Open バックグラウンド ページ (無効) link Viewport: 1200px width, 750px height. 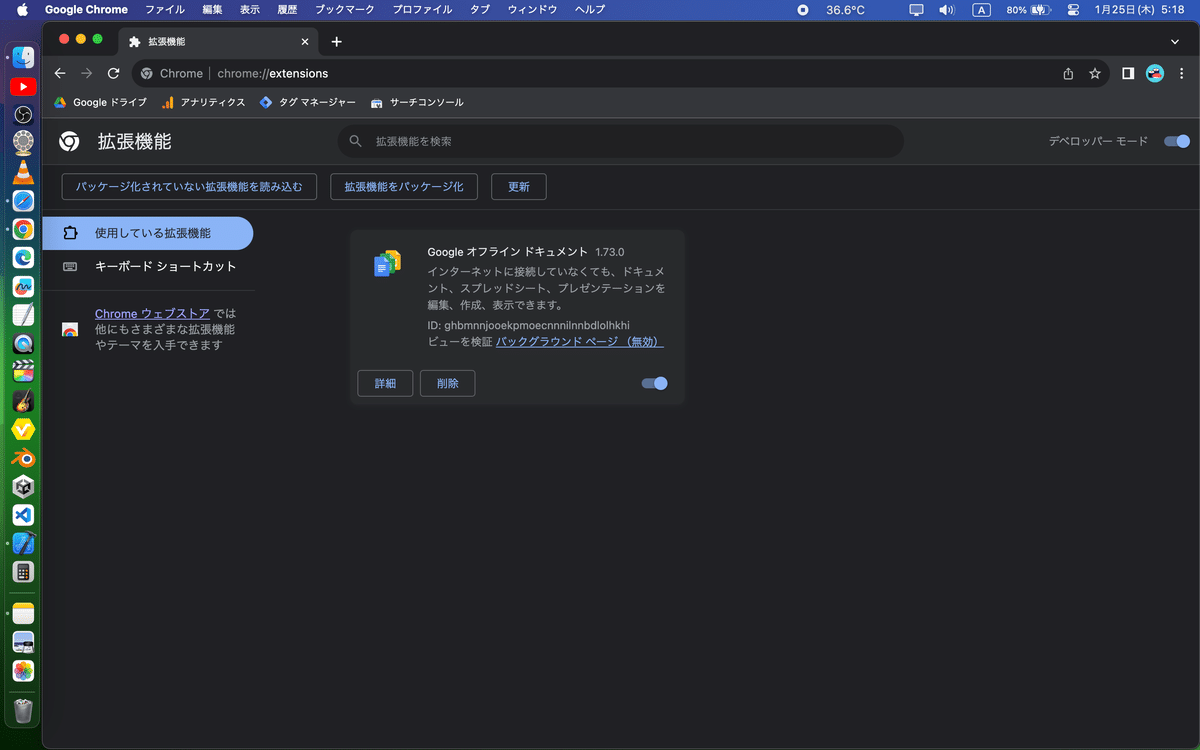[x=580, y=341]
